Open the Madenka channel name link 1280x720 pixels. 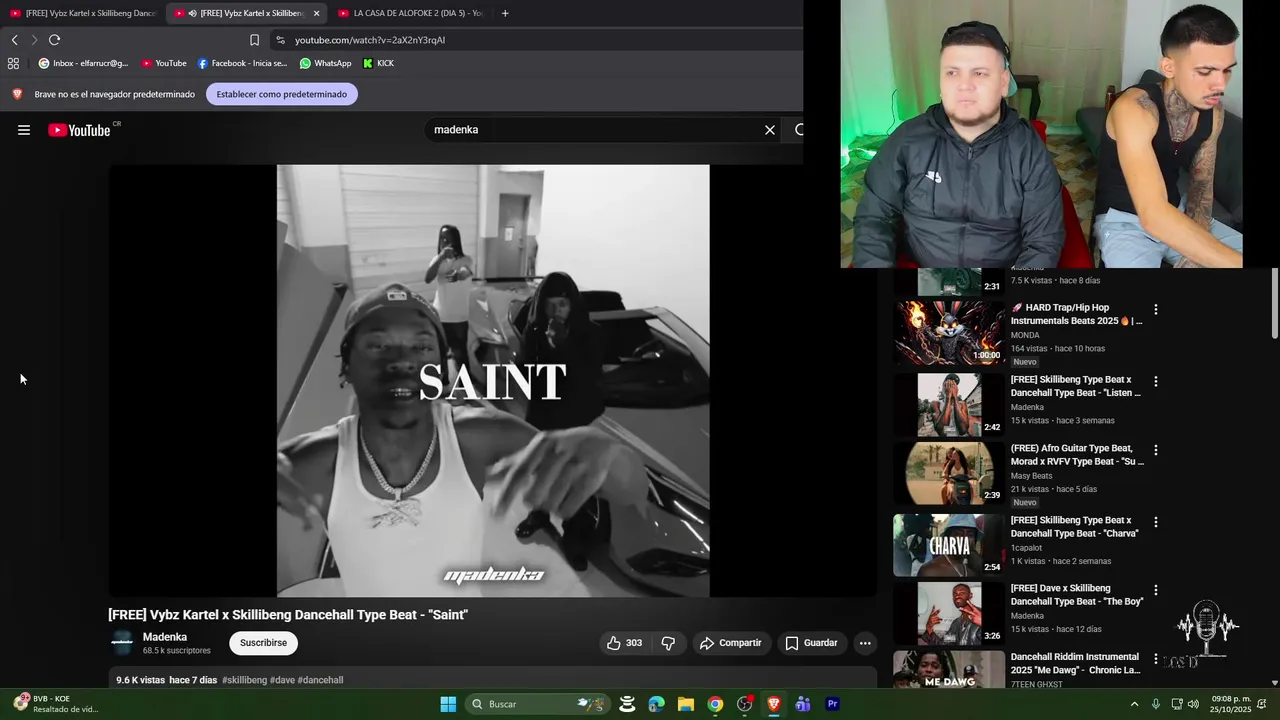[165, 637]
